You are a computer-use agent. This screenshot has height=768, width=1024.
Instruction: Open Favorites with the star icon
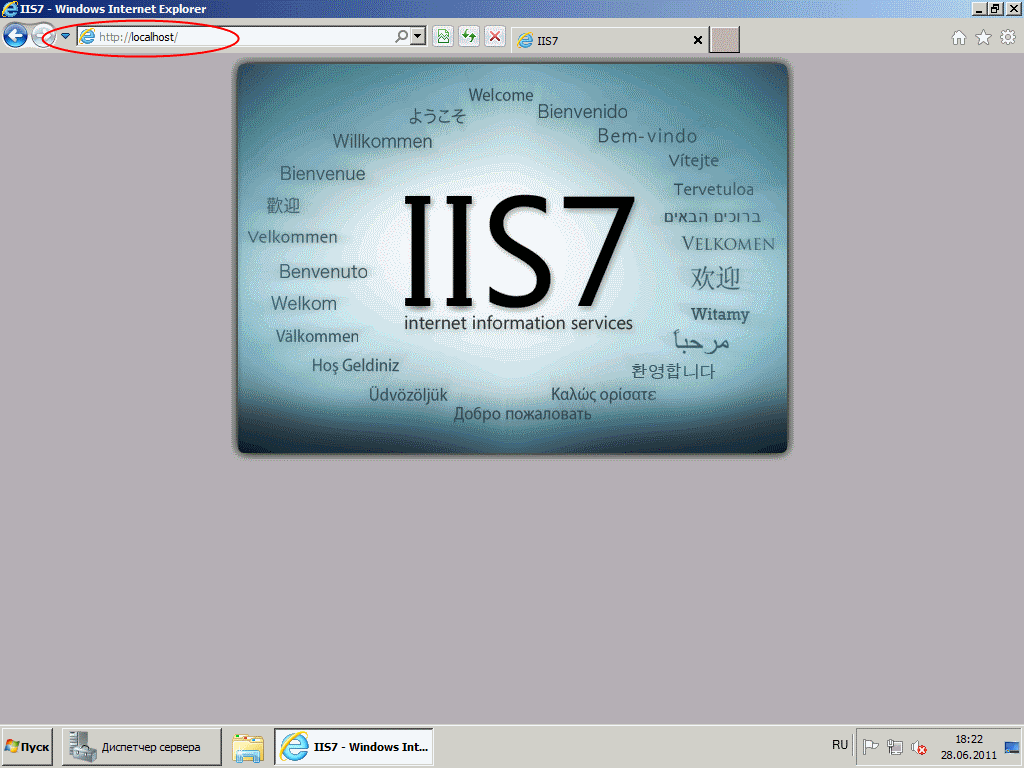(x=984, y=38)
